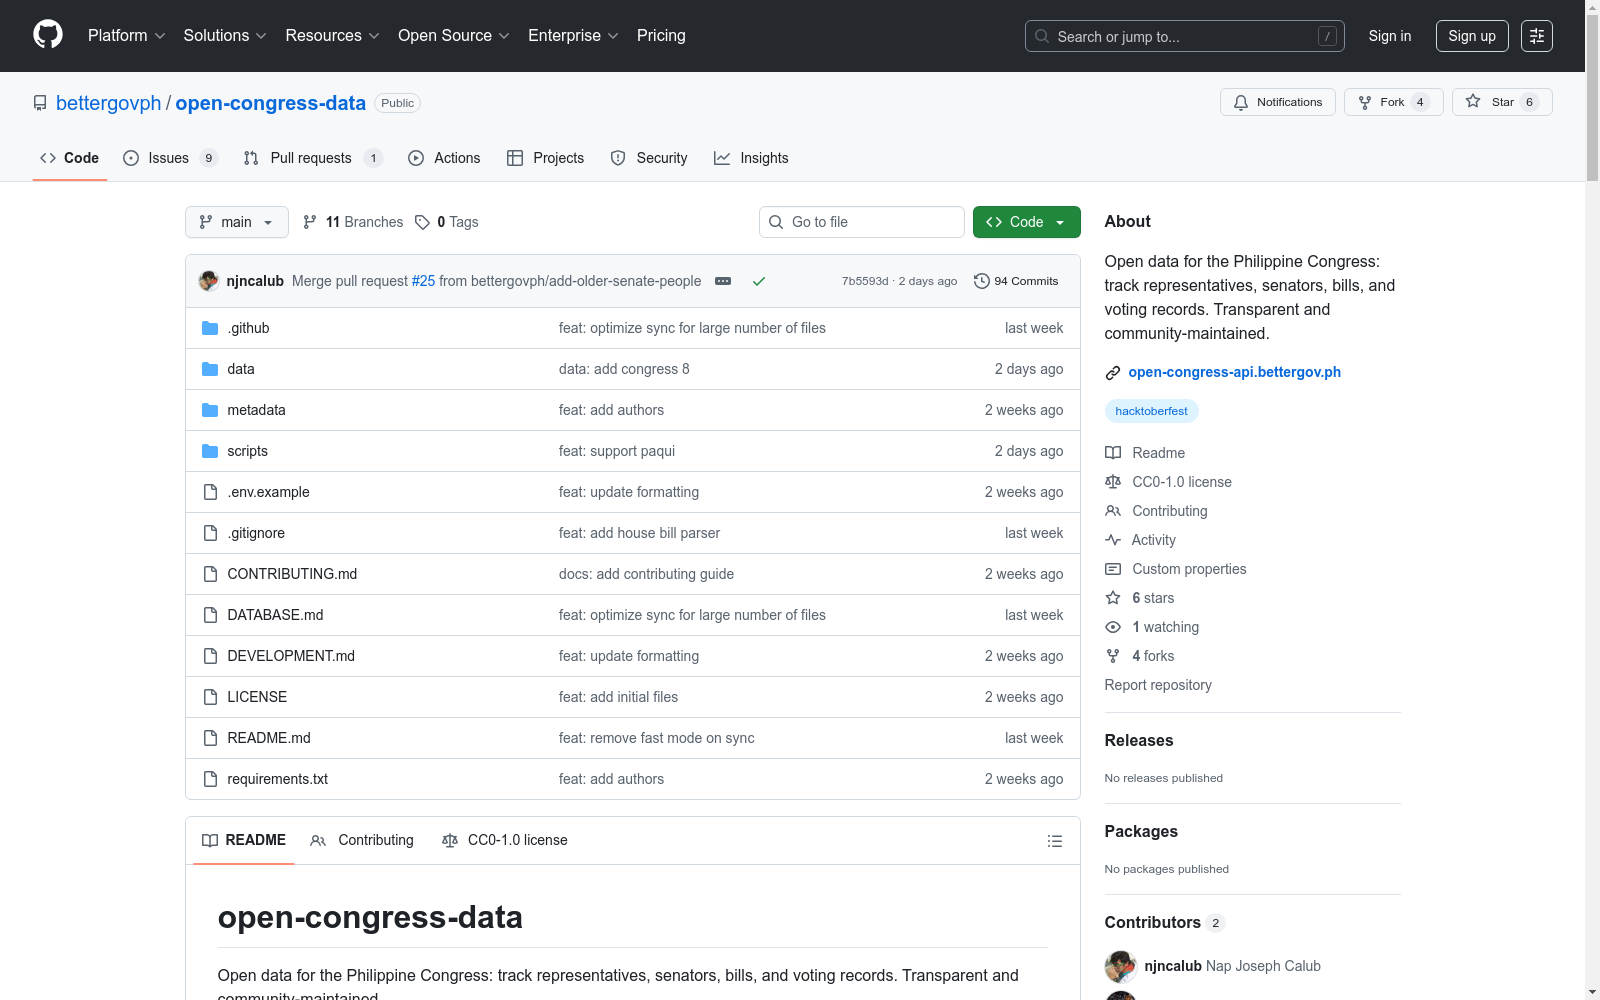
Task: Click the Sign in link
Action: click(x=1390, y=36)
